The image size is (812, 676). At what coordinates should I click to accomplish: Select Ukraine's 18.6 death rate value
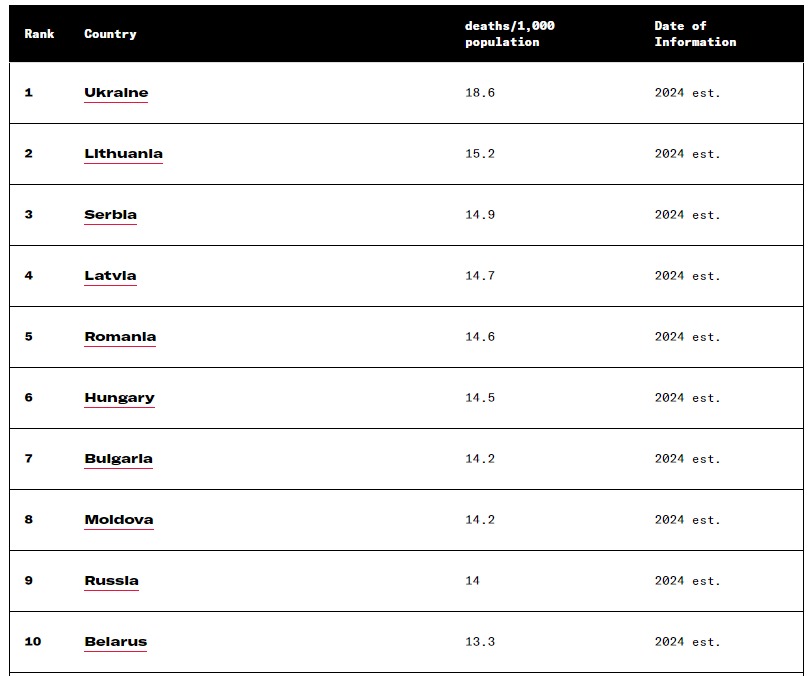click(480, 93)
